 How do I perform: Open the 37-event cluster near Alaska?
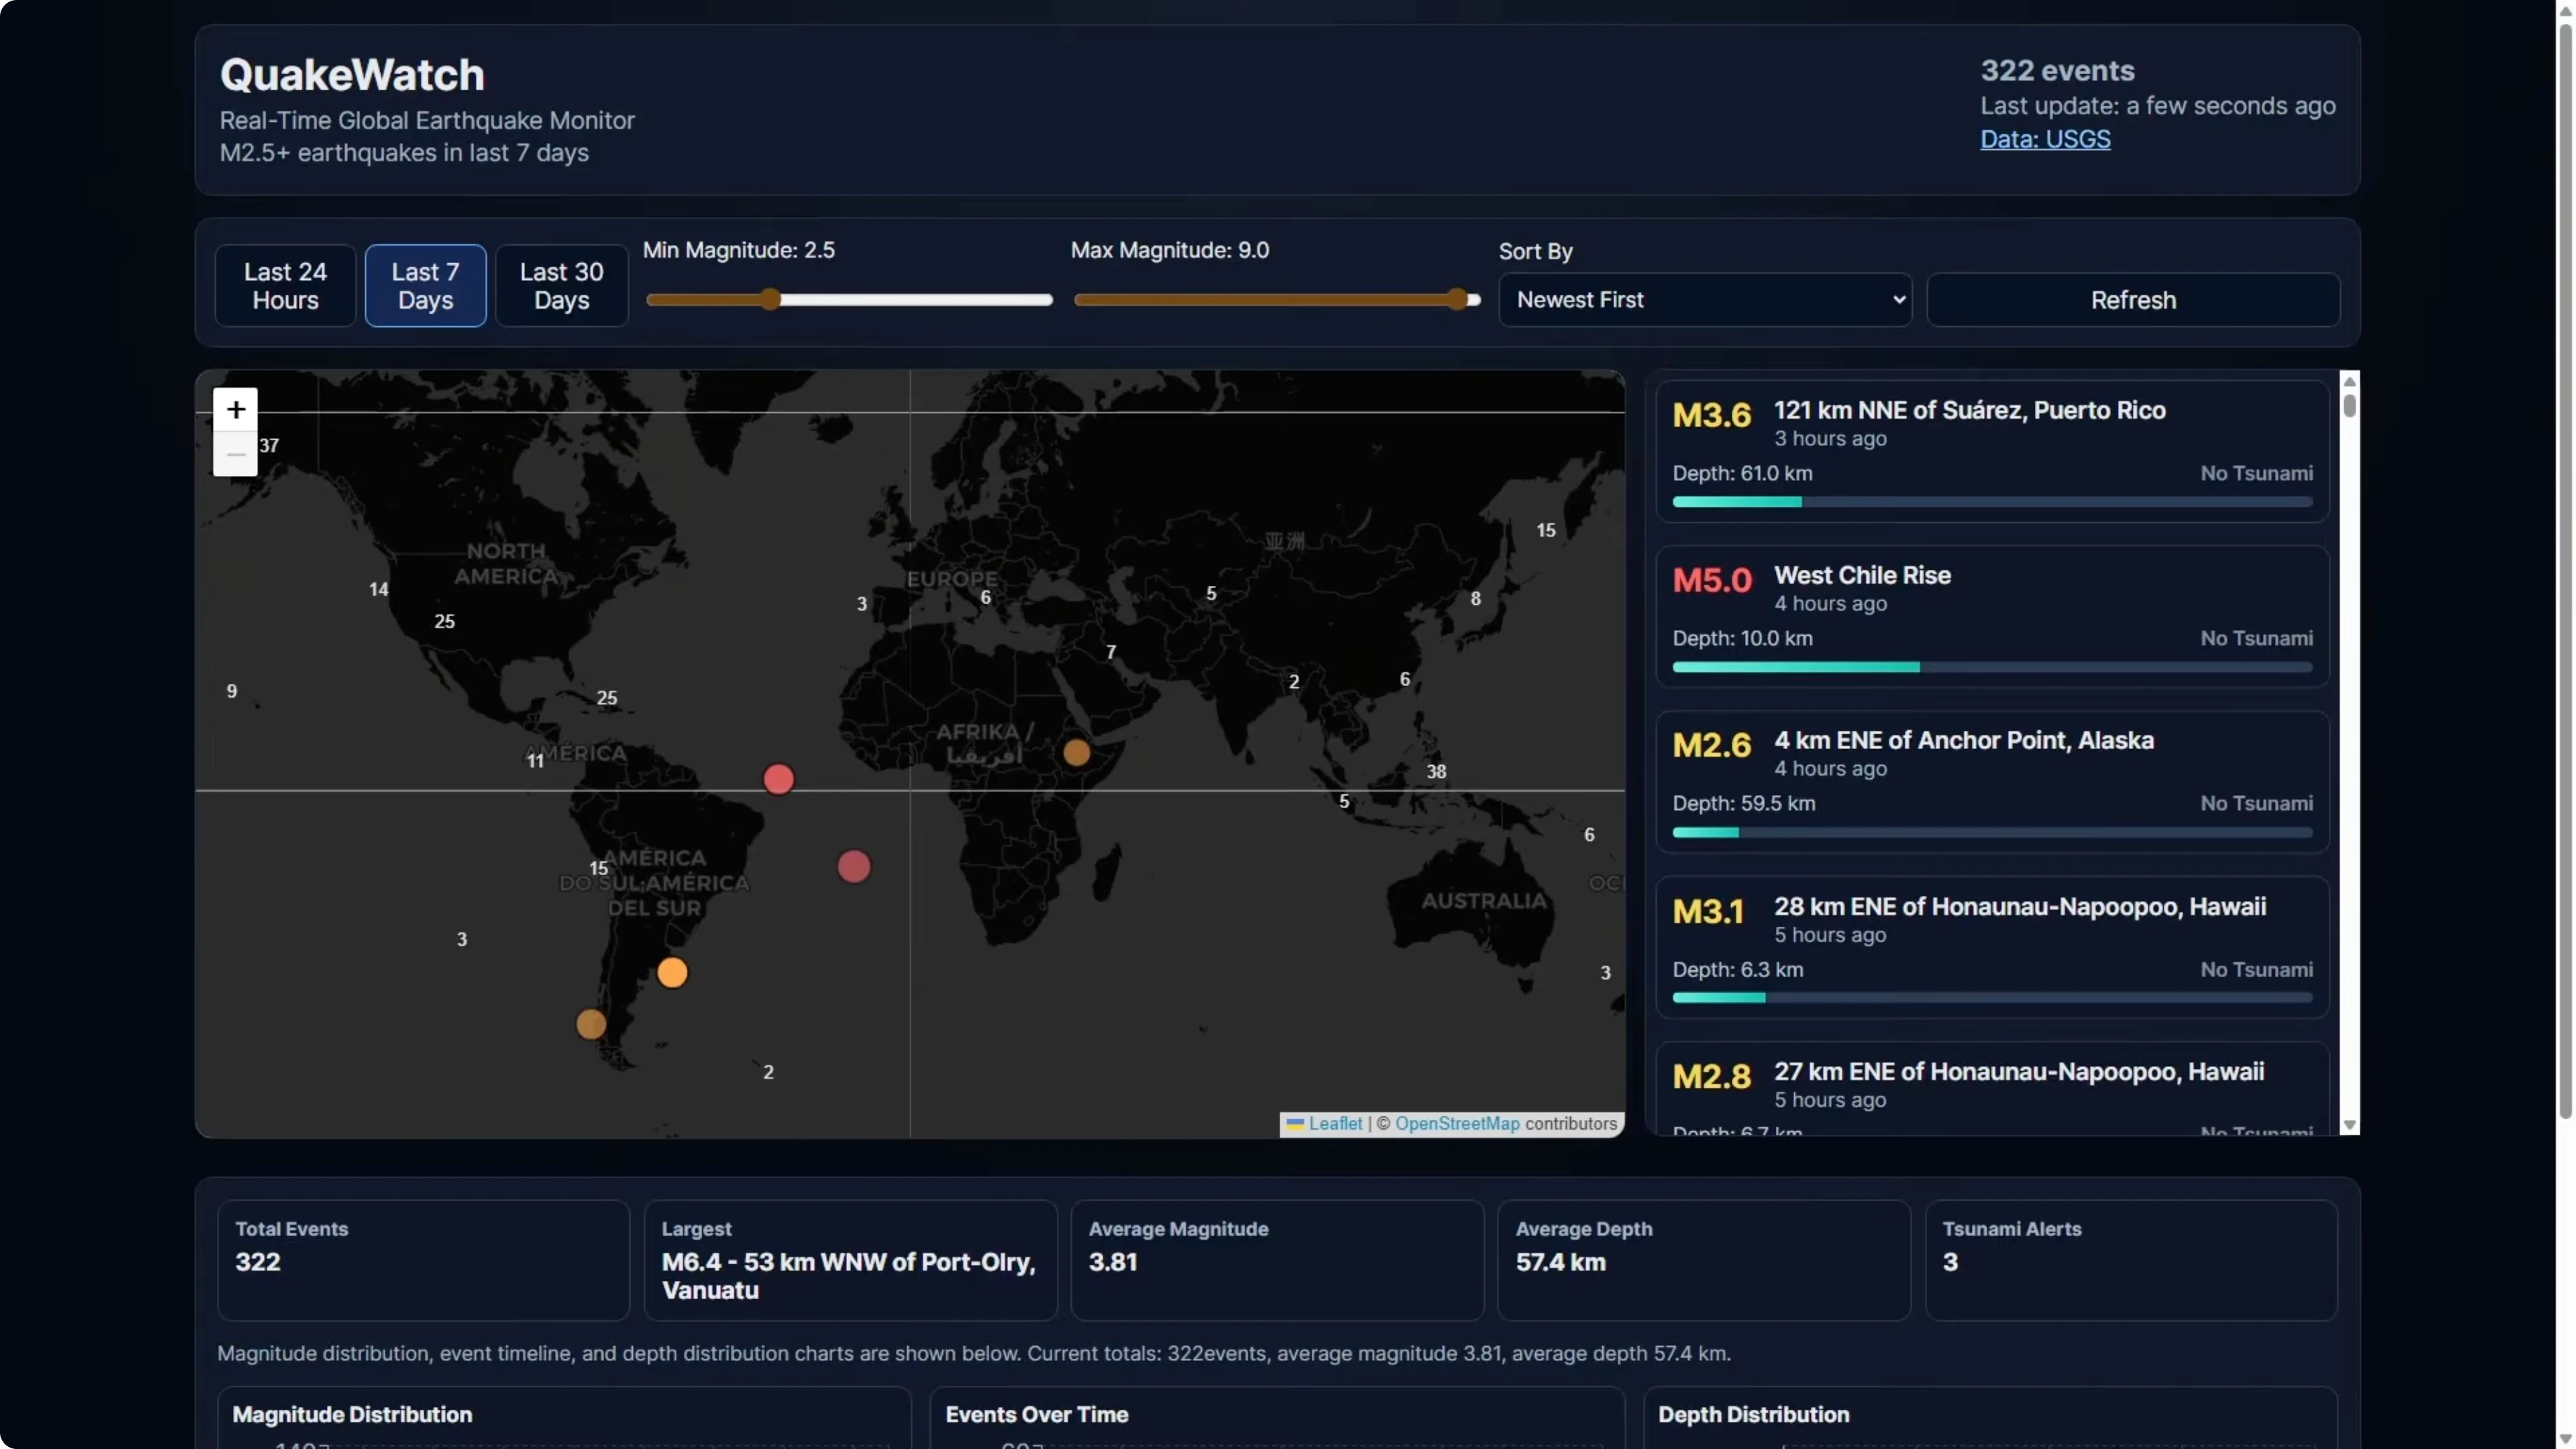269,445
